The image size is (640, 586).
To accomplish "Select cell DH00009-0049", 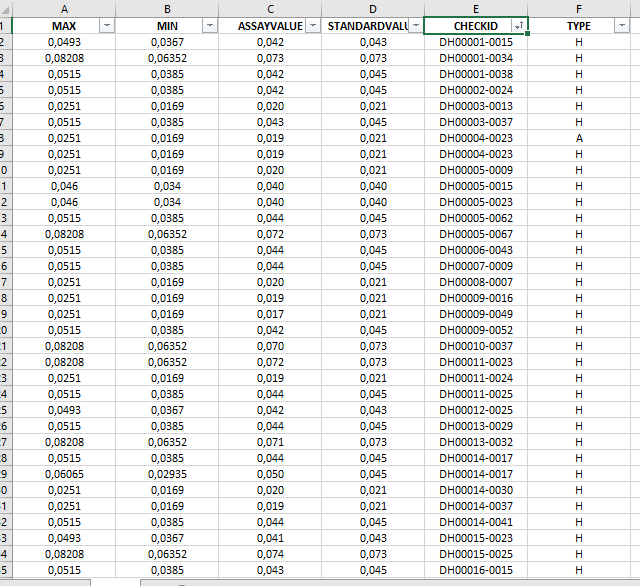I will click(x=476, y=314).
